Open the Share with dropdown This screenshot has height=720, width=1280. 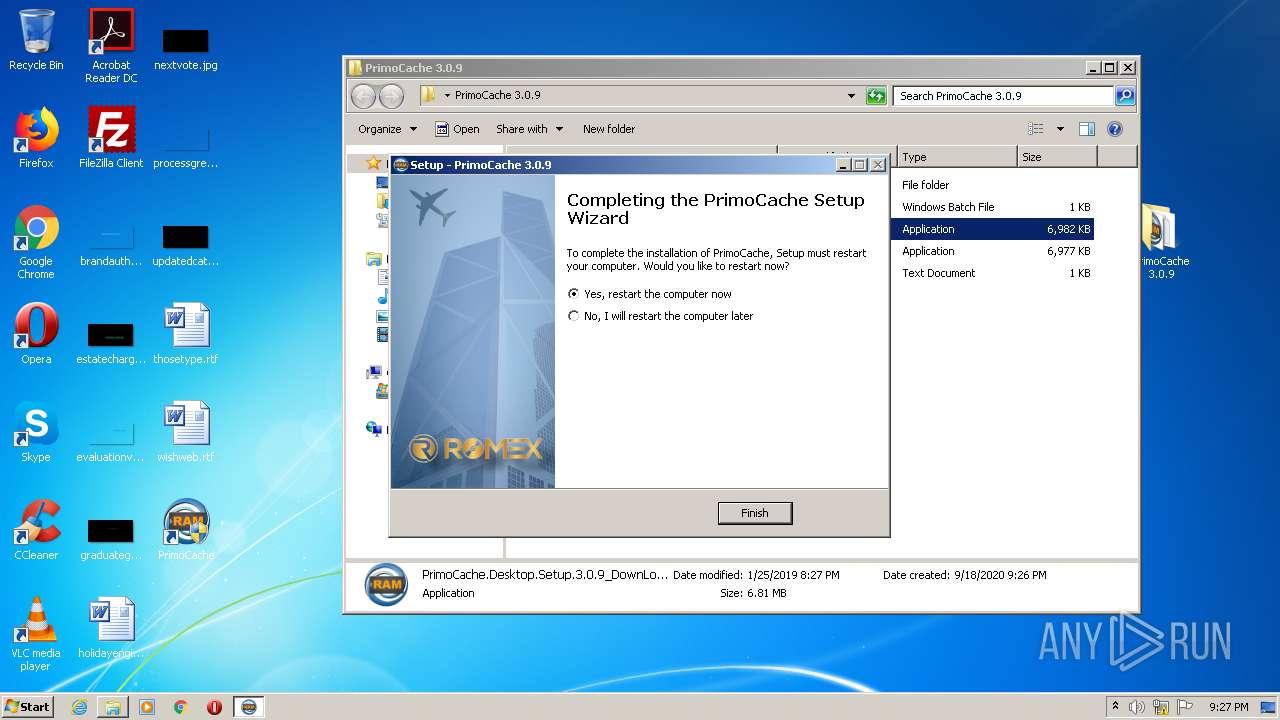coord(530,129)
